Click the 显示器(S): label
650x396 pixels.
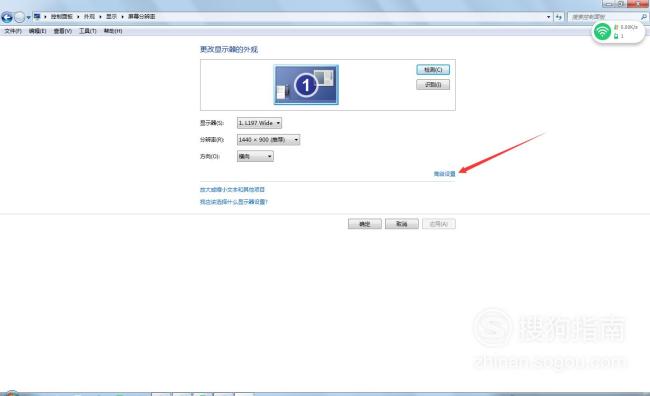tap(212, 123)
